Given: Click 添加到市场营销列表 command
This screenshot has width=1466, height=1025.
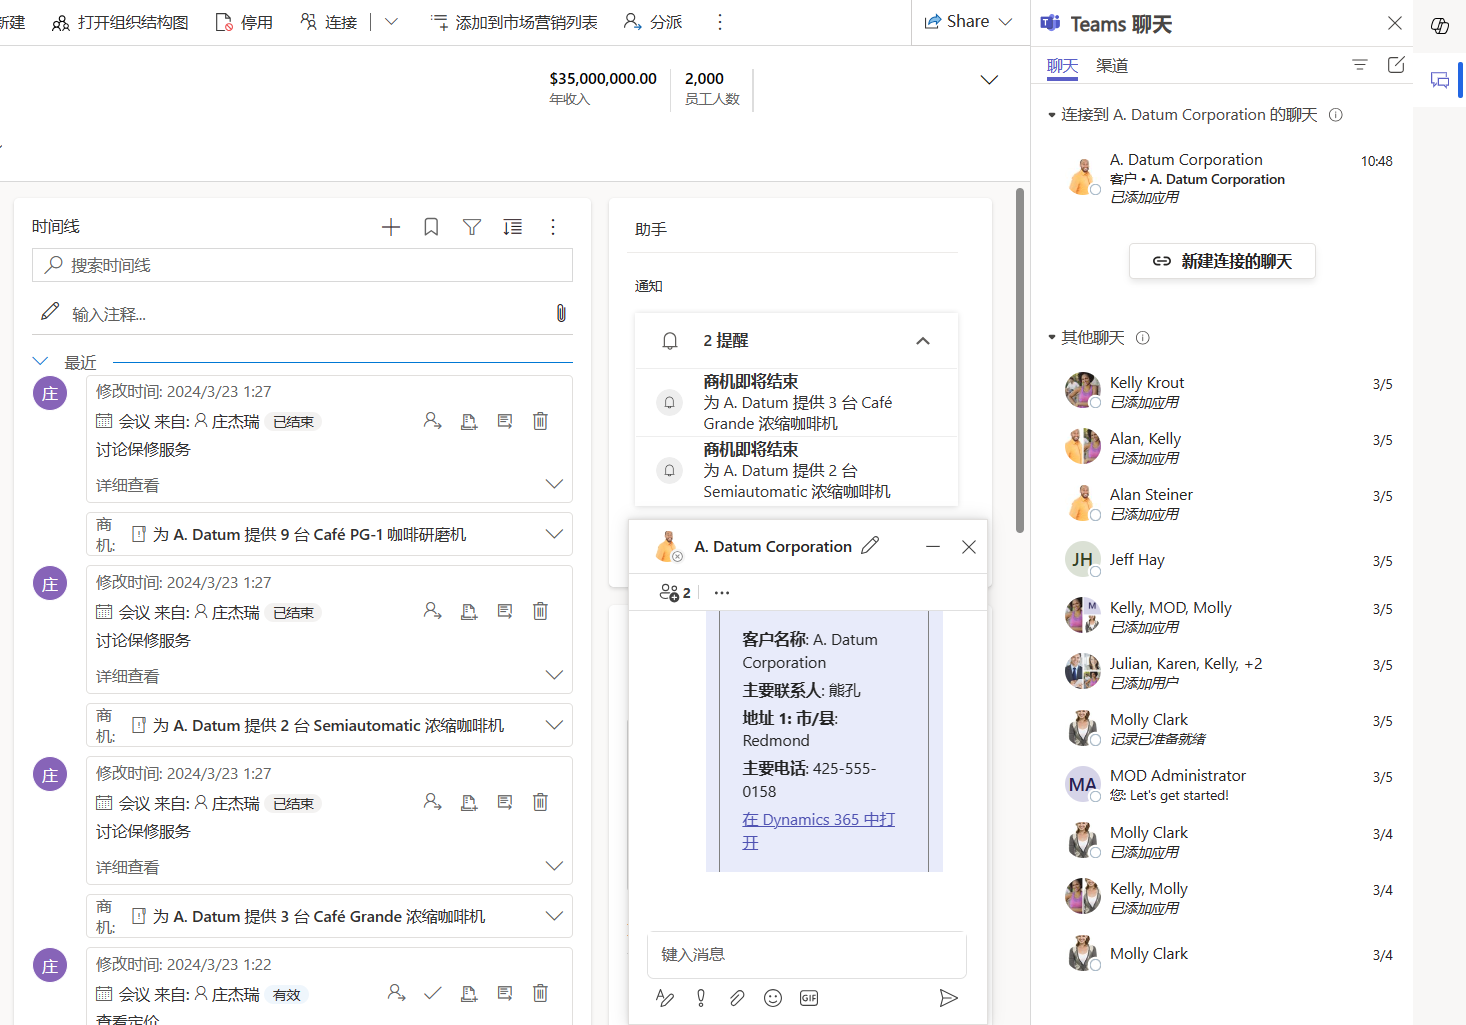Looking at the screenshot, I should point(514,22).
